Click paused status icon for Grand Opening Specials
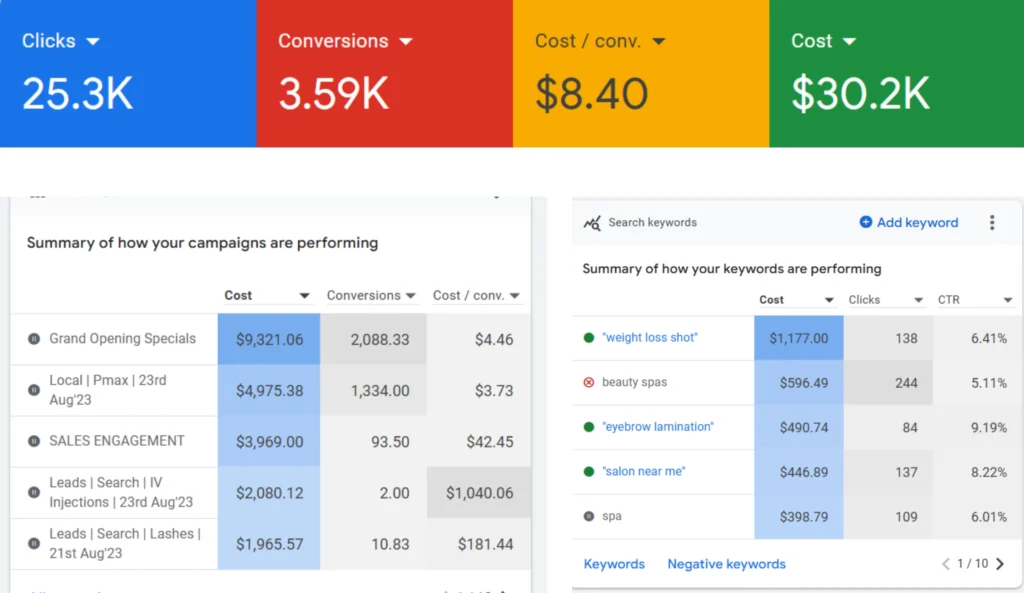The width and height of the screenshot is (1024, 593). point(34,339)
